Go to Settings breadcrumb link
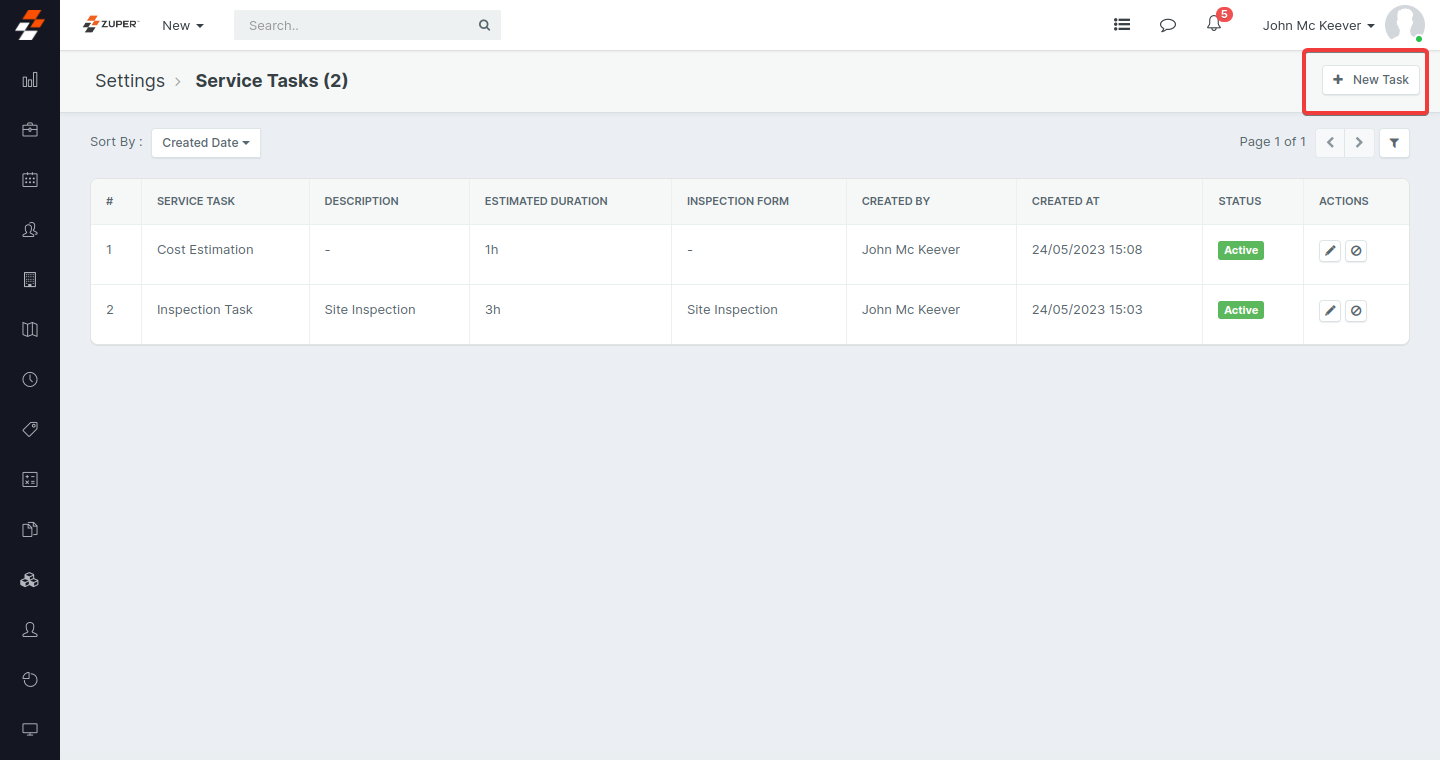Image resolution: width=1440 pixels, height=760 pixels. click(x=130, y=81)
